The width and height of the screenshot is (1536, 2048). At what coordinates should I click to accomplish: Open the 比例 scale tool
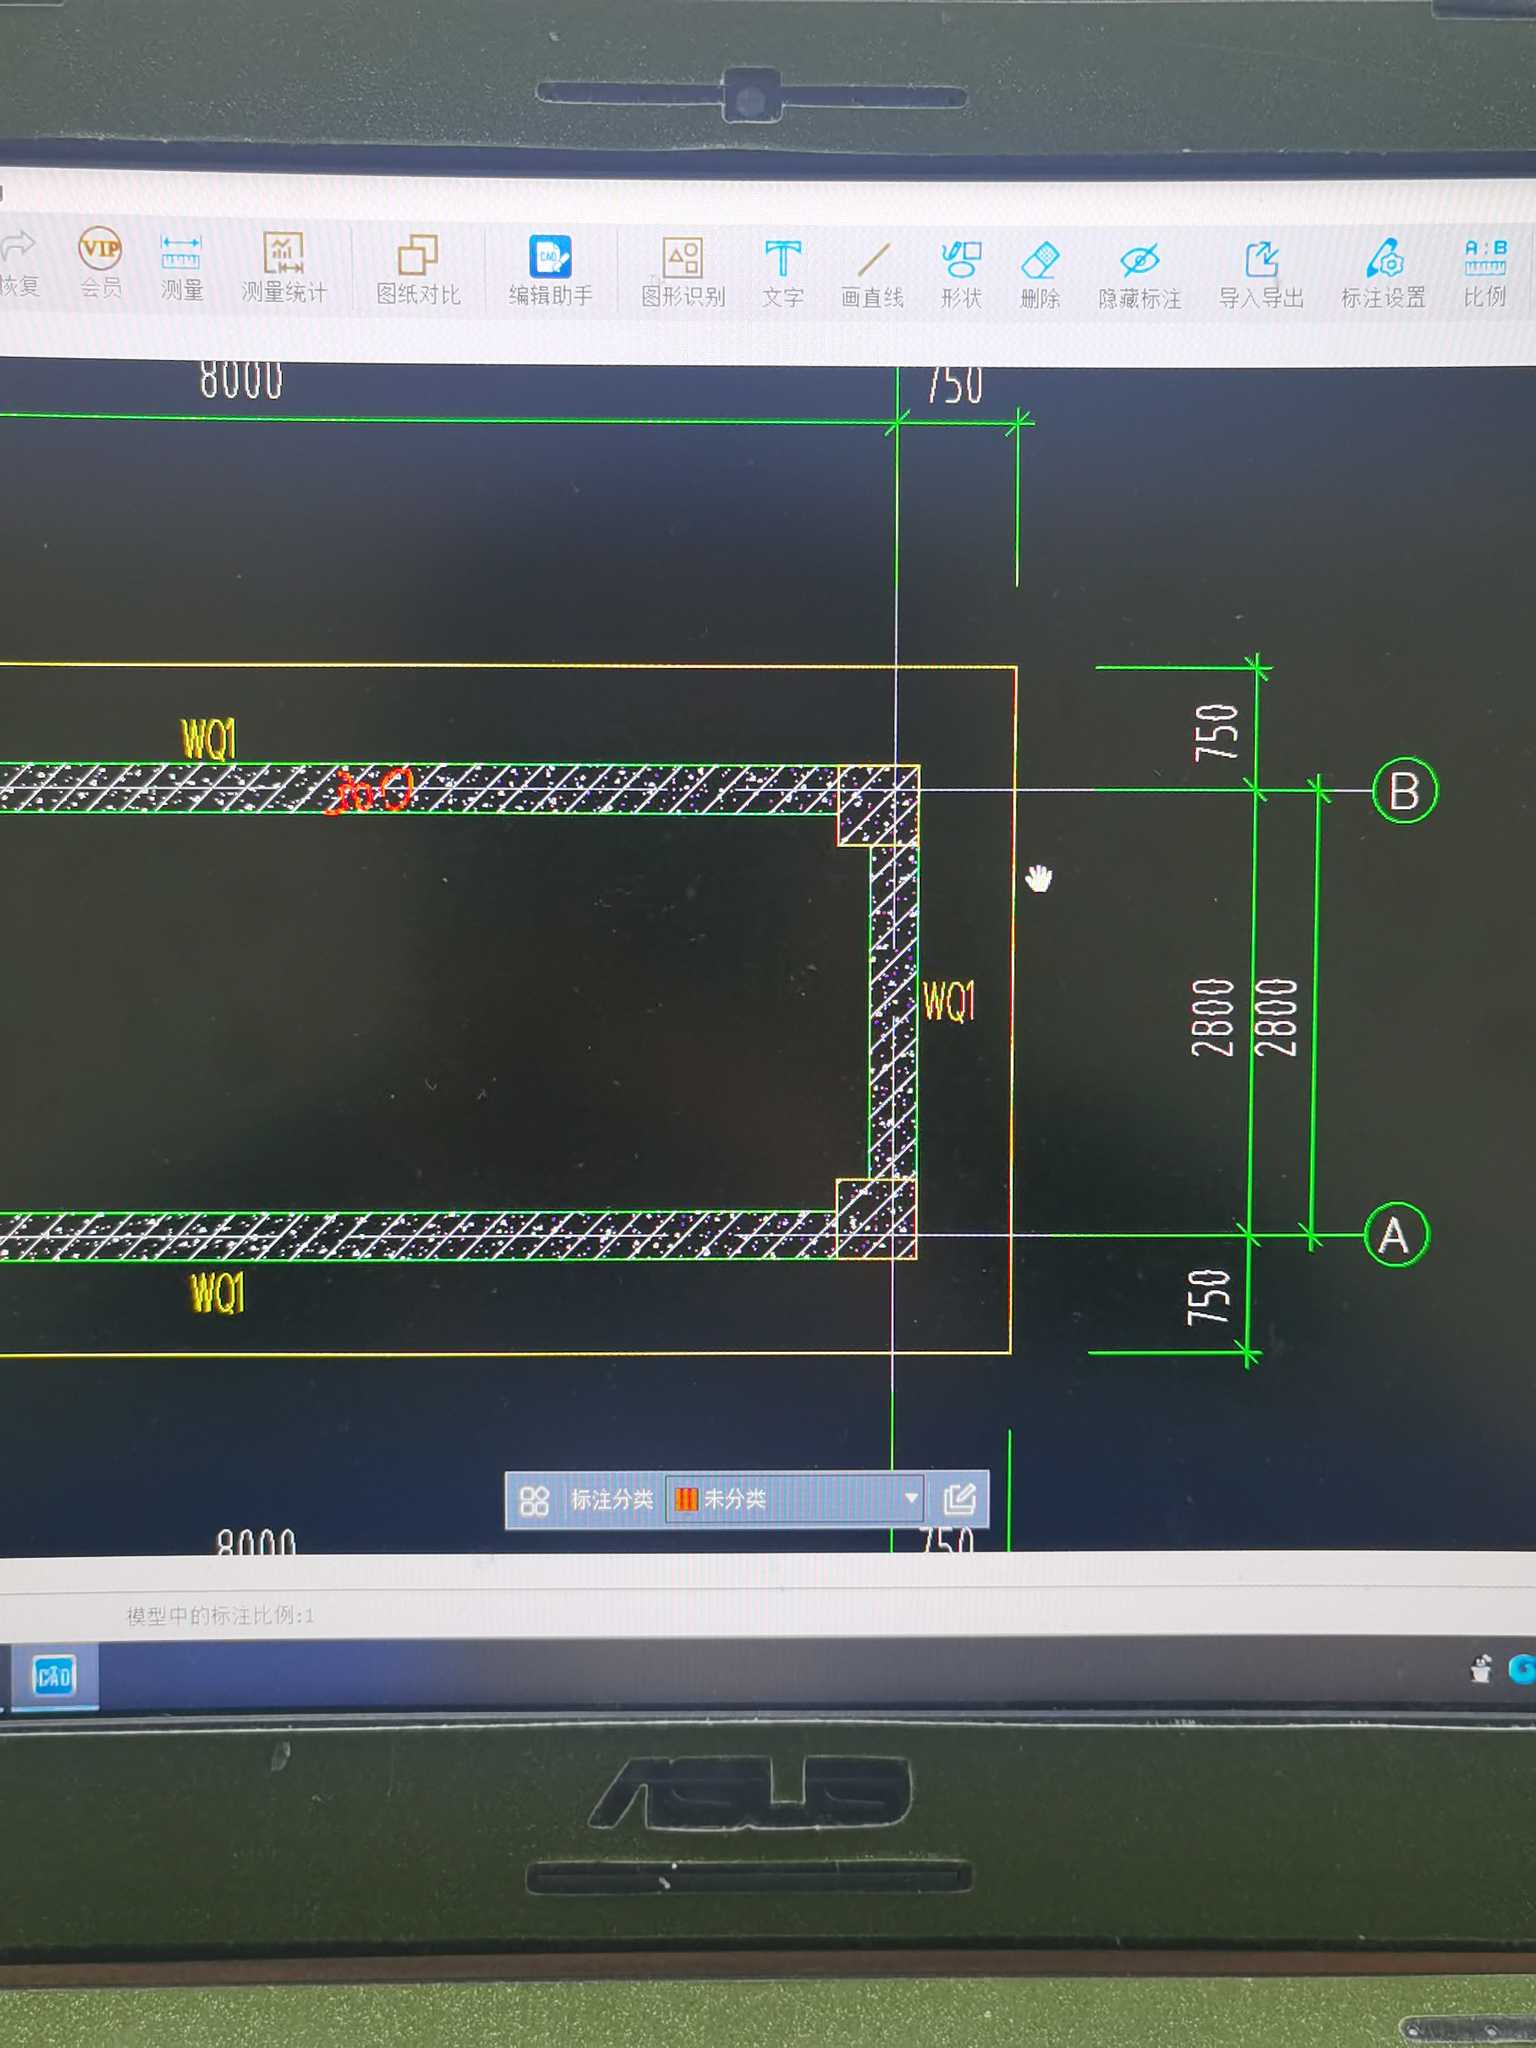click(1485, 272)
